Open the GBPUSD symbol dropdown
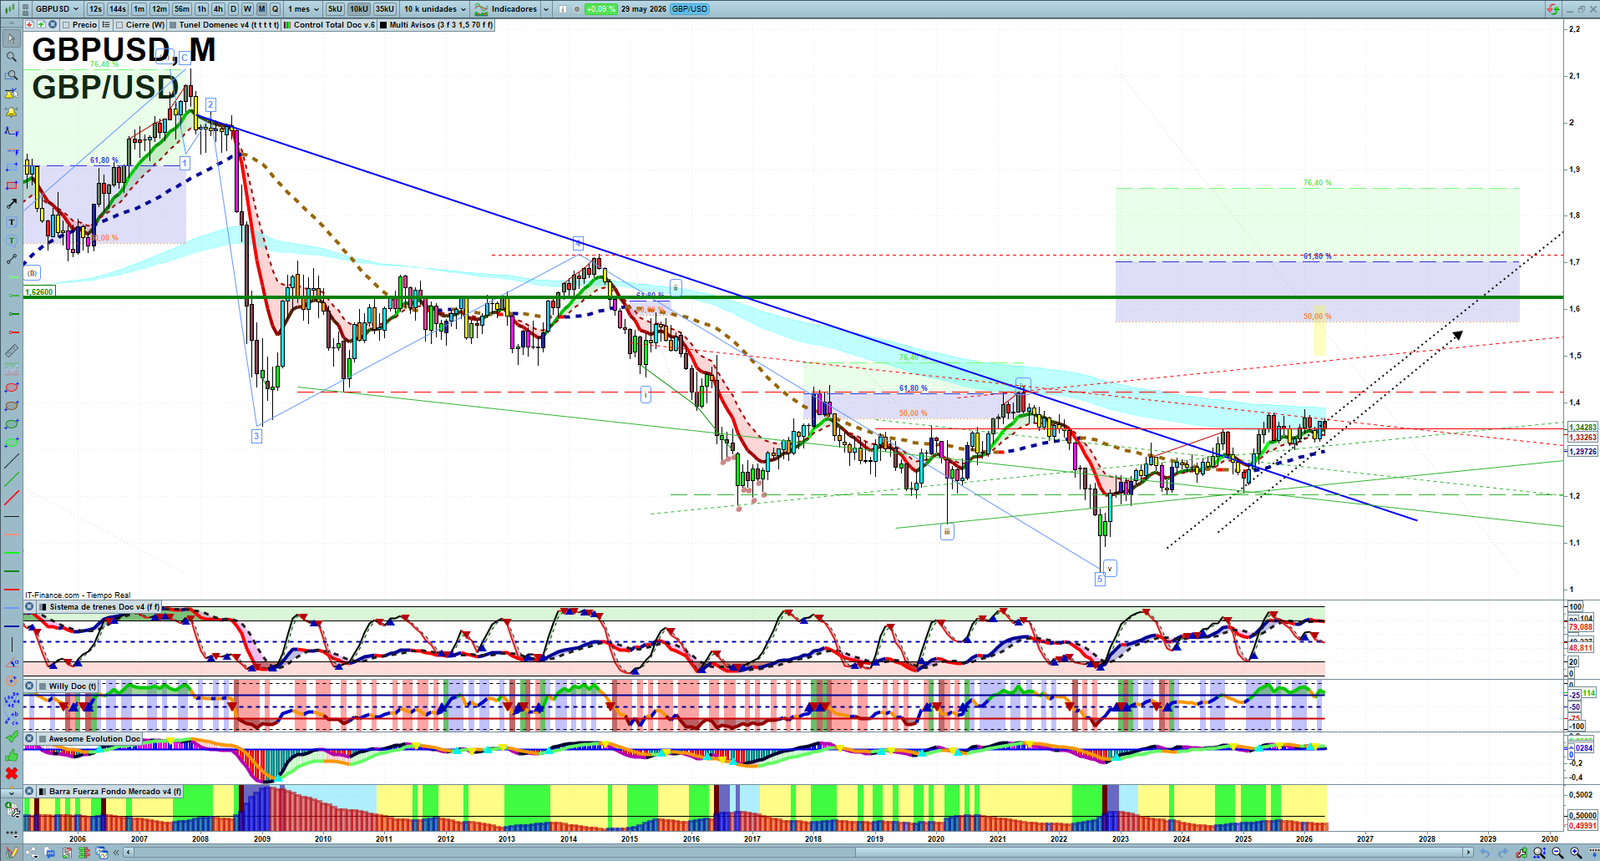Viewport: 1600px width, 861px height. [x=57, y=9]
